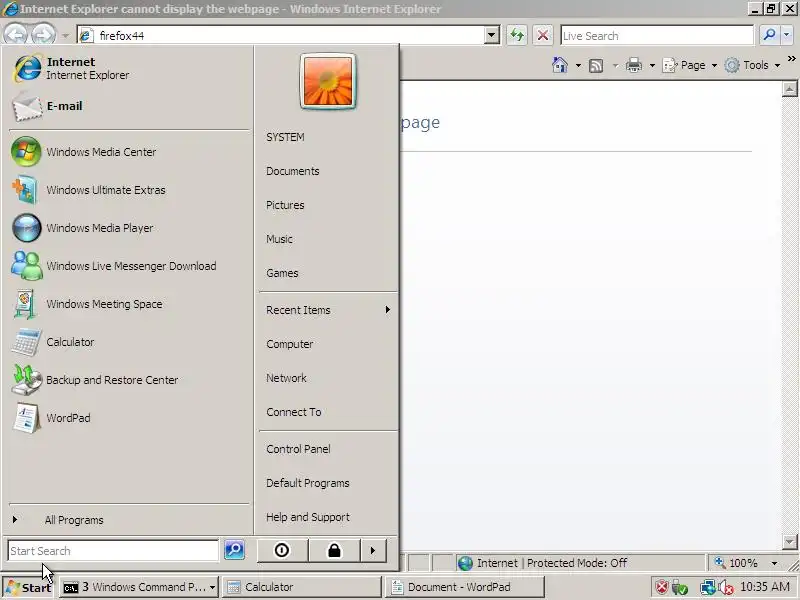Open Calculator from Start menu list
Screen dimensions: 800x600
coord(128,342)
